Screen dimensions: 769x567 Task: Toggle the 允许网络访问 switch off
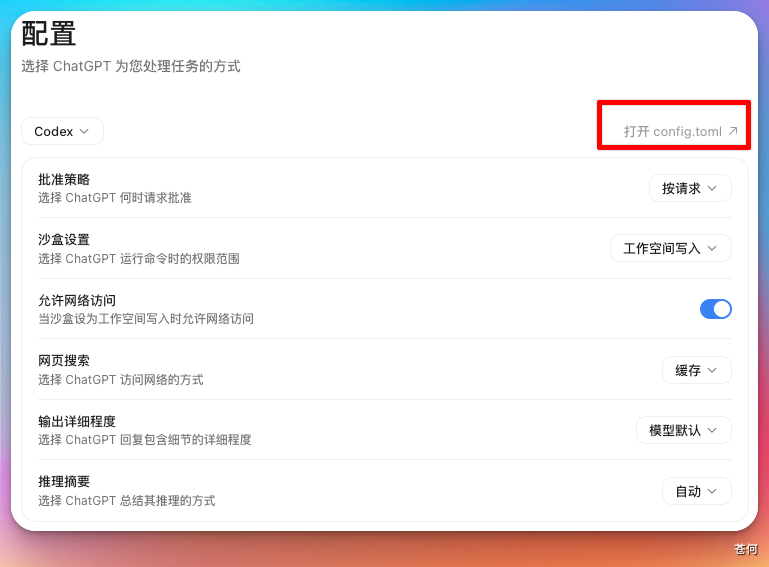point(716,309)
